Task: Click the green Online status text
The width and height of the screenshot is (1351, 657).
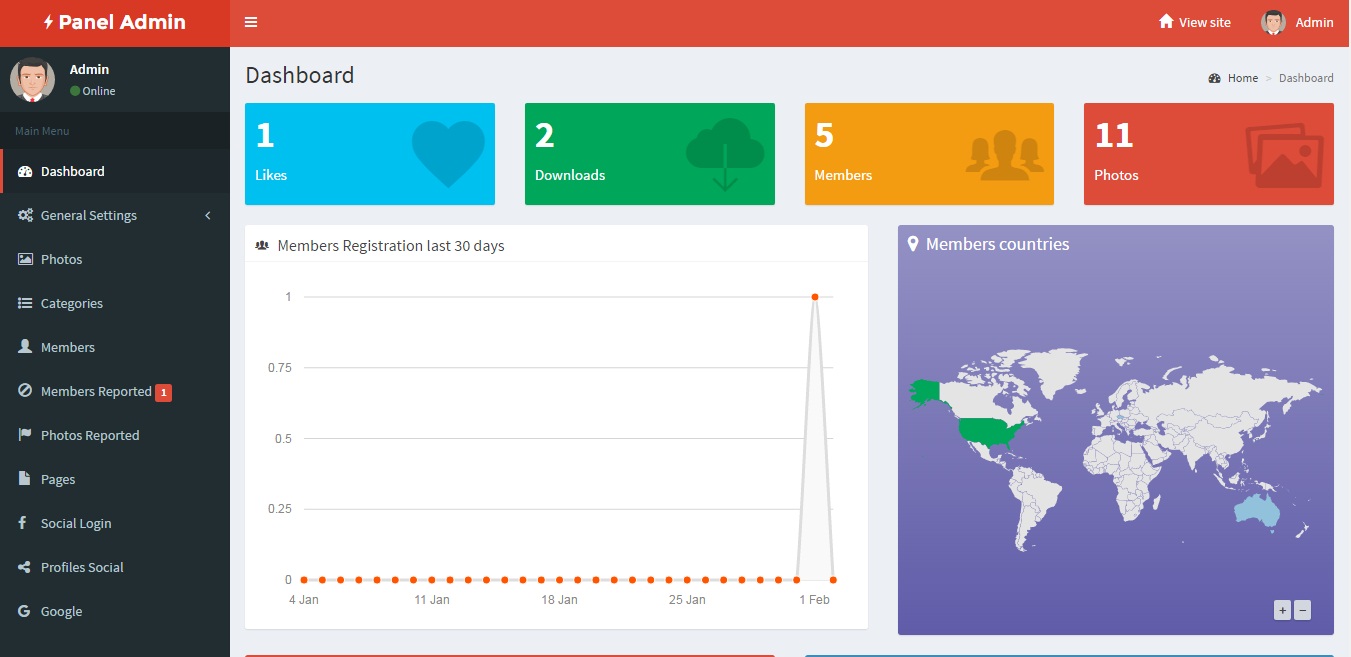Action: 99,91
